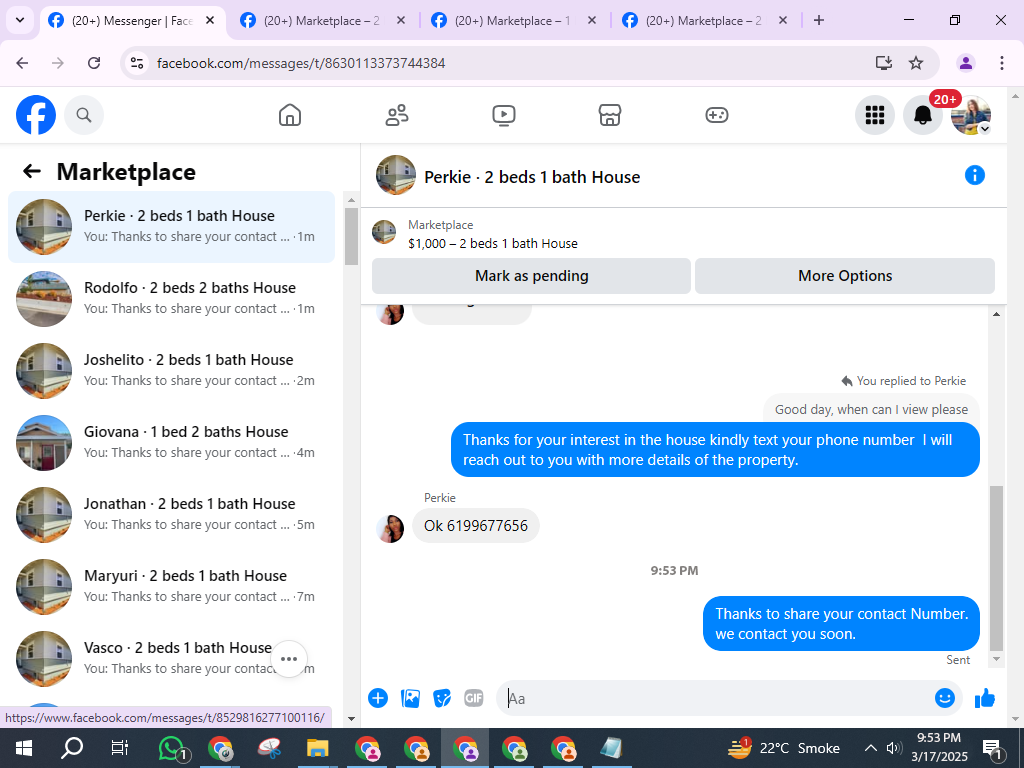Open the Chrome three-dot menu
Viewport: 1024px width, 768px height.
1002,63
